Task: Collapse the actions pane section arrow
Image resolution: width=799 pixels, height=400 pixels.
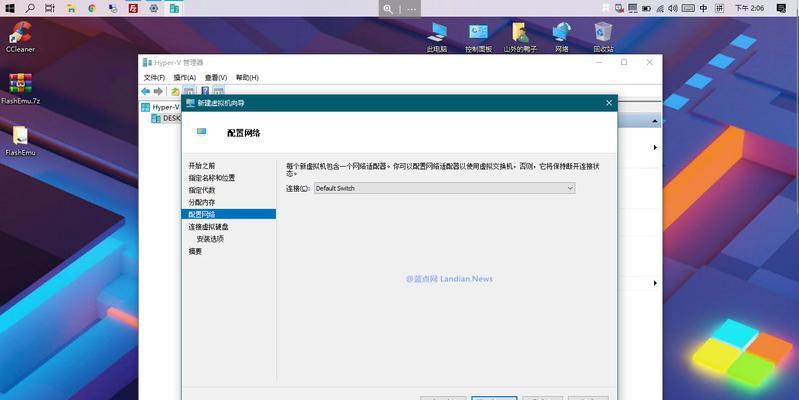Action: (654, 122)
